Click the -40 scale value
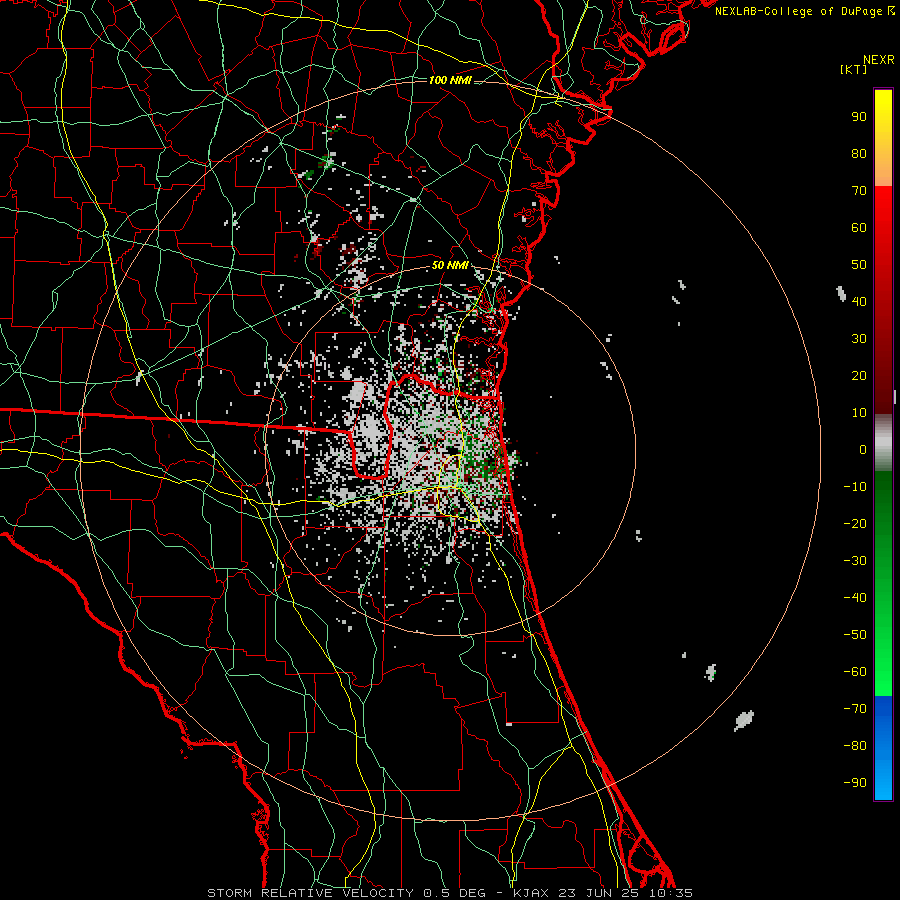Image resolution: width=900 pixels, height=900 pixels. pyautogui.click(x=855, y=598)
